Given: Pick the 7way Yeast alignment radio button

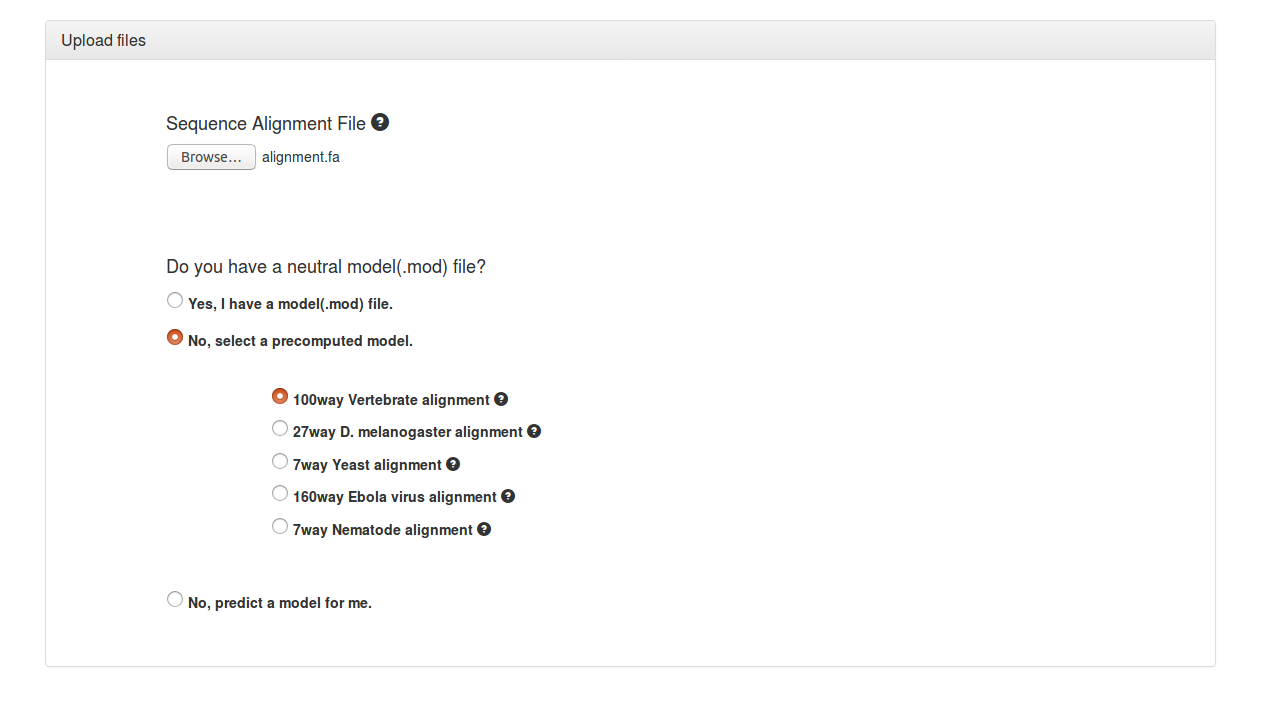Looking at the screenshot, I should [280, 461].
